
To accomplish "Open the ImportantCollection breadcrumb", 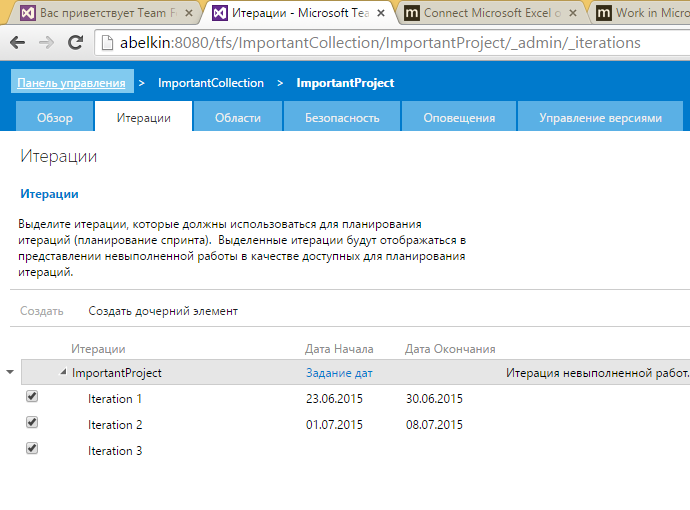I will (211, 83).
